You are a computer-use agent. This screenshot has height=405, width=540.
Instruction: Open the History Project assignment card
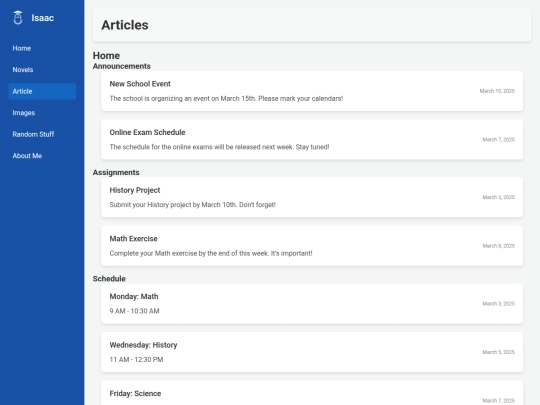pos(312,197)
